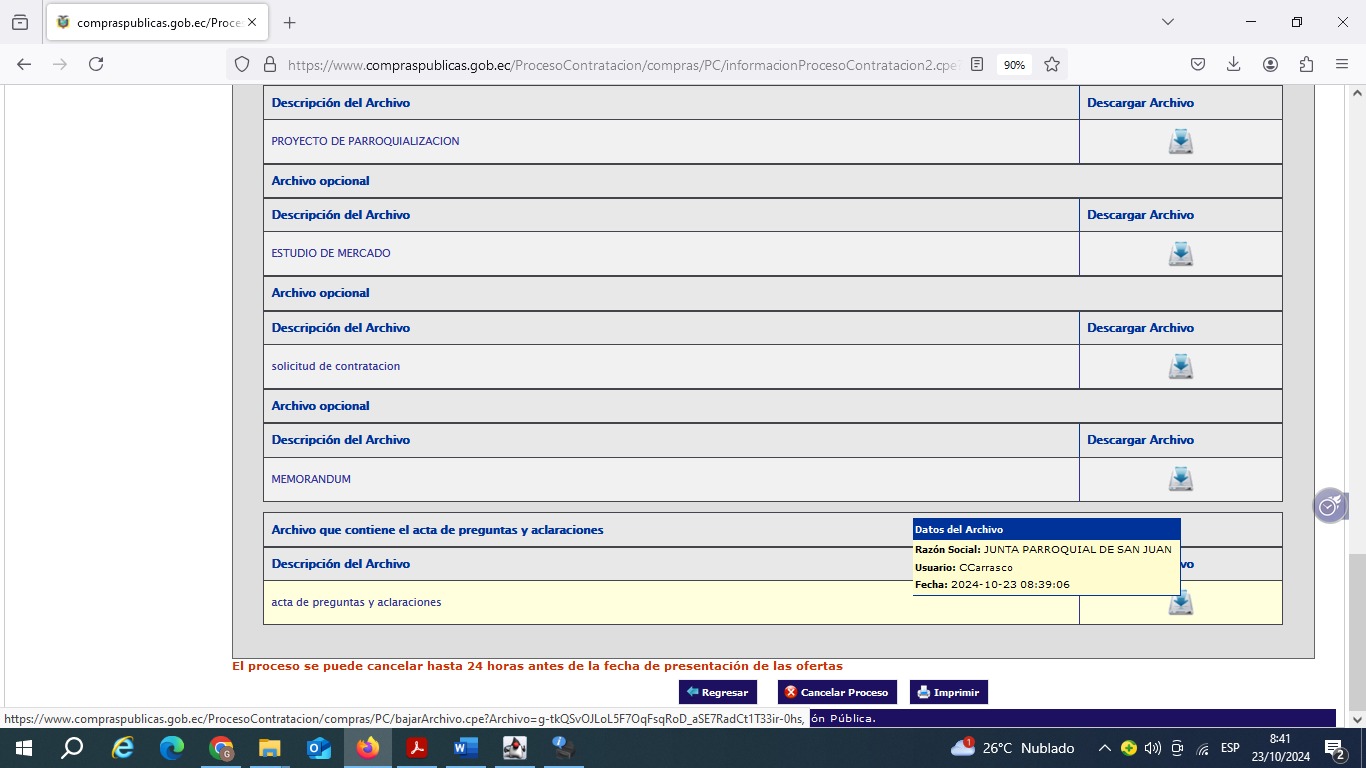Viewport: 1366px width, 768px height.
Task: Select the compraspublicas.gob.ec tab
Action: click(150, 22)
